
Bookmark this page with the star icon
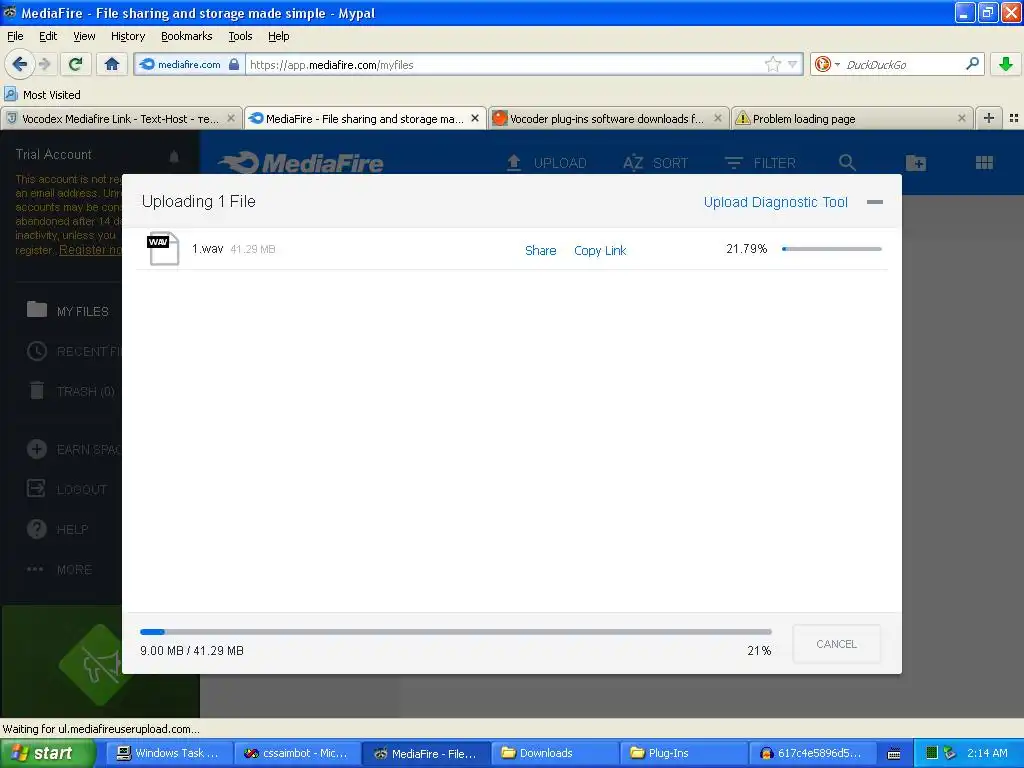773,64
